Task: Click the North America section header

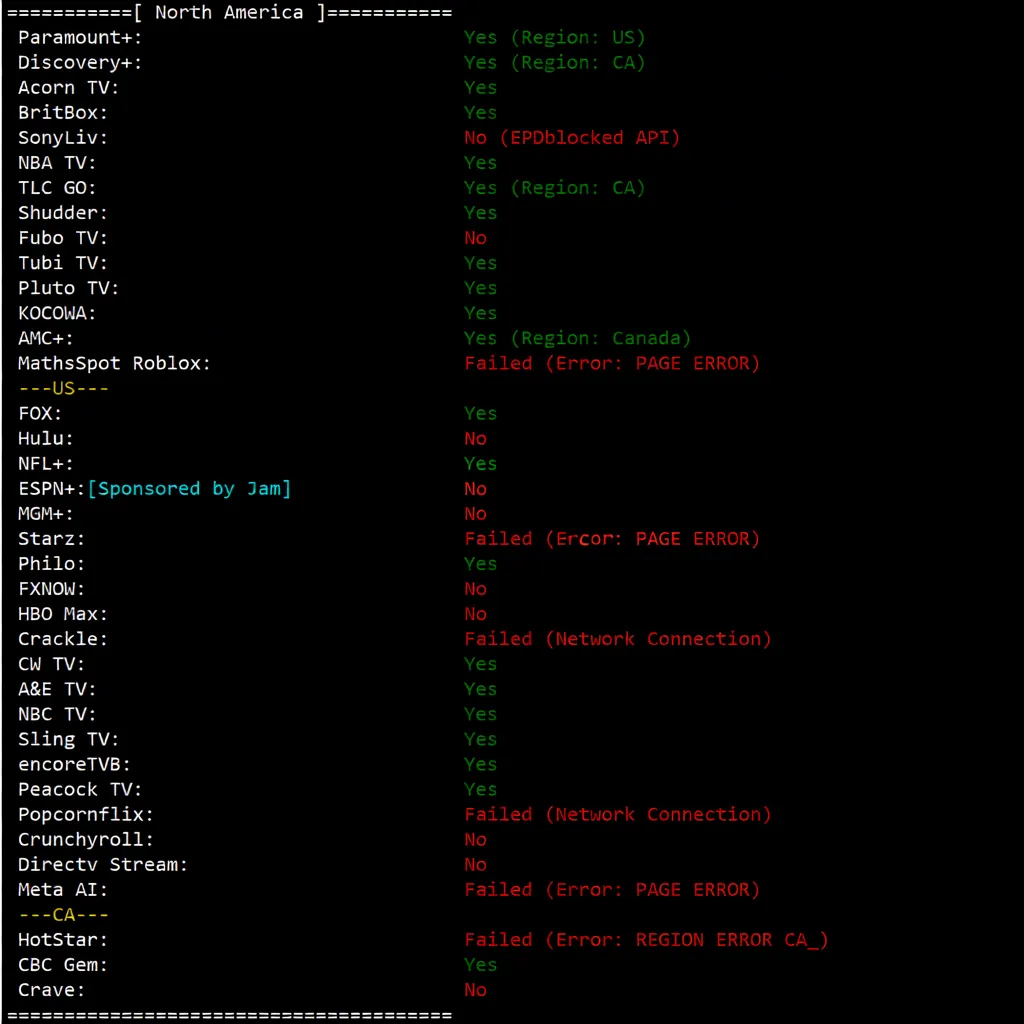Action: click(228, 13)
